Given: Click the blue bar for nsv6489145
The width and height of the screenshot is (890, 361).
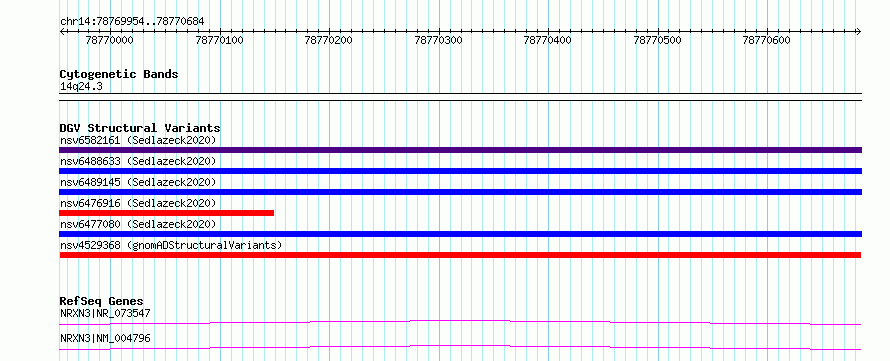Looking at the screenshot, I should tap(460, 192).
